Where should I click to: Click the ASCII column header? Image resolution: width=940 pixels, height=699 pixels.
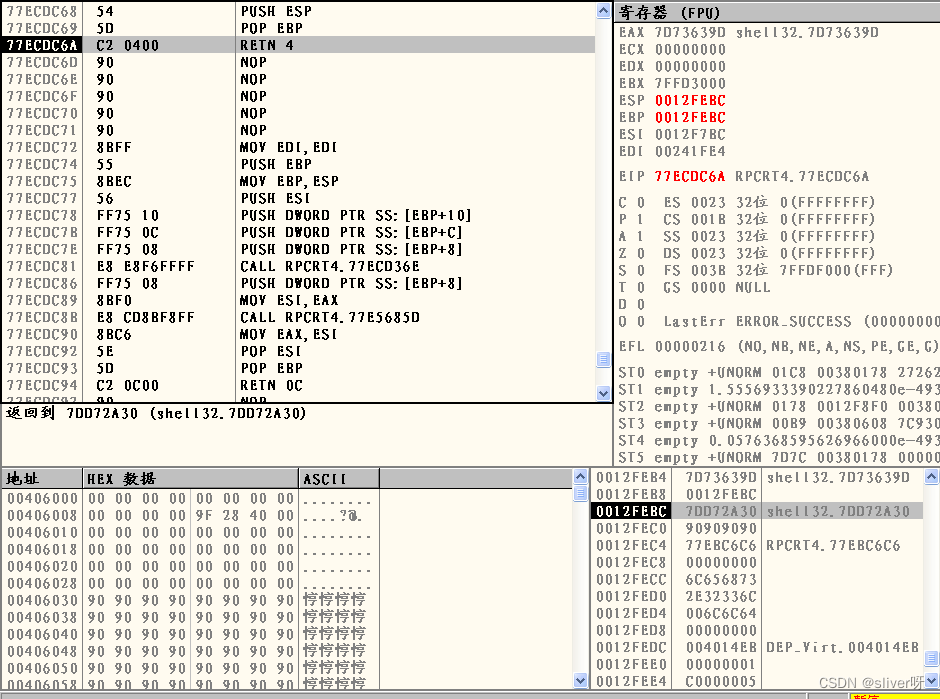pos(323,480)
